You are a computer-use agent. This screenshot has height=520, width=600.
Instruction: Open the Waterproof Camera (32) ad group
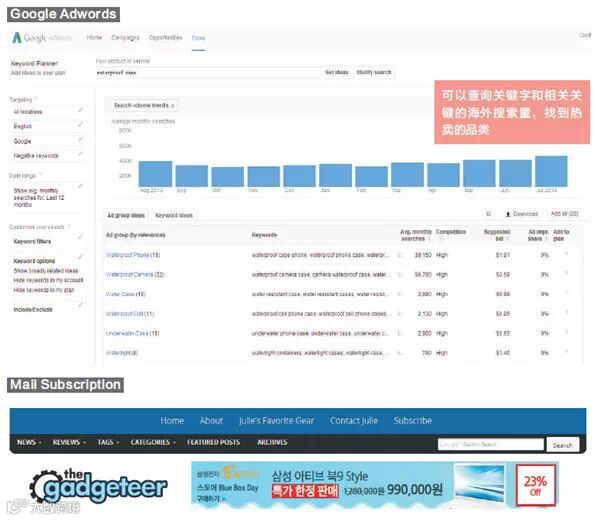tap(135, 274)
